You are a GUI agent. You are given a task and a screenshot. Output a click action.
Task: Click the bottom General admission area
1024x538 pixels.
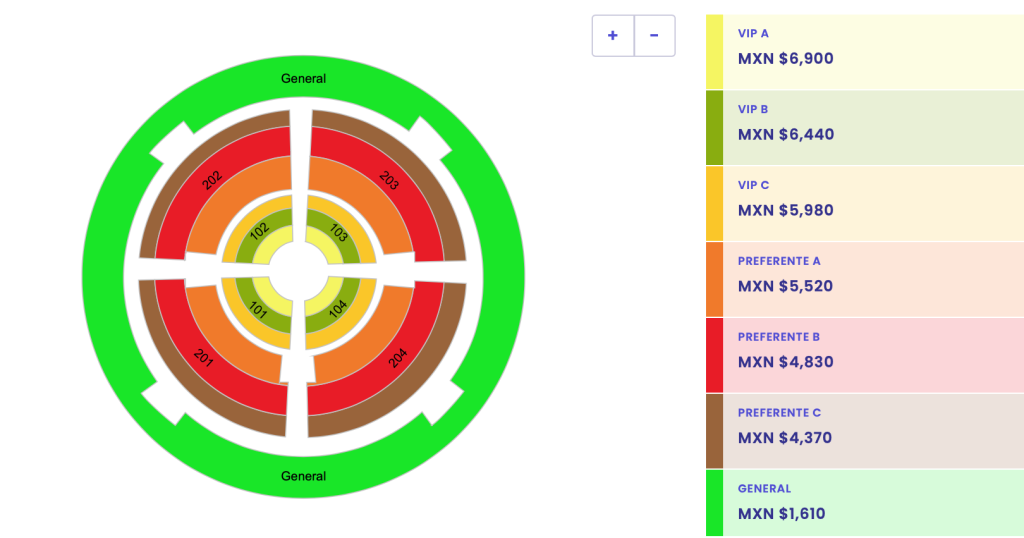(x=303, y=476)
